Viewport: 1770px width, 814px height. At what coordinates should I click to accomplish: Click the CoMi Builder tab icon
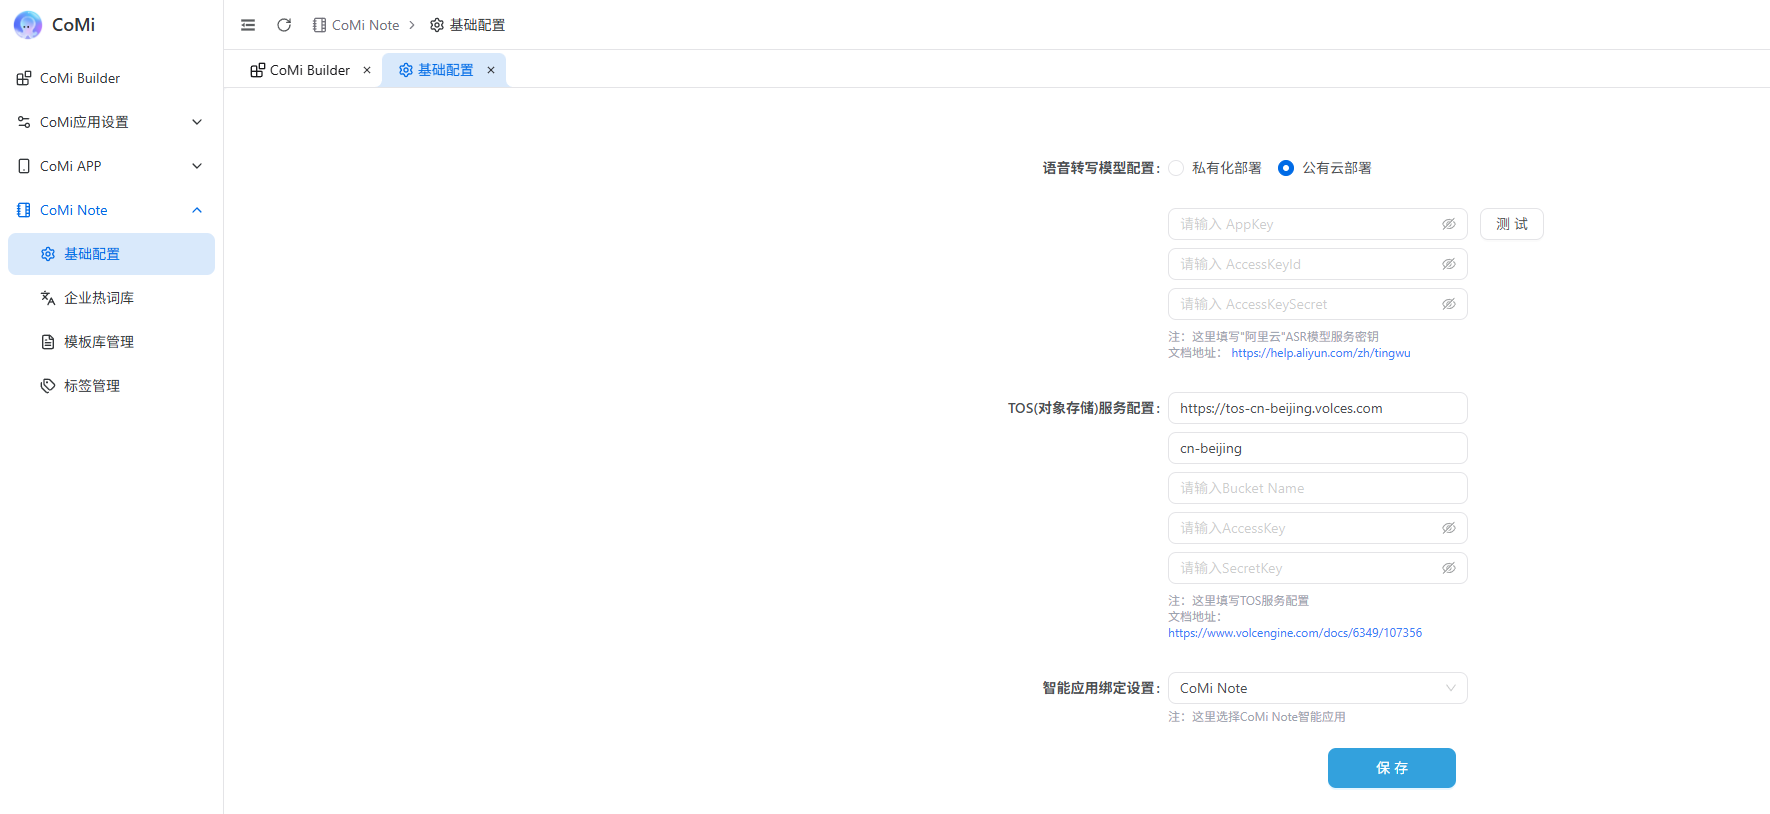click(x=258, y=70)
